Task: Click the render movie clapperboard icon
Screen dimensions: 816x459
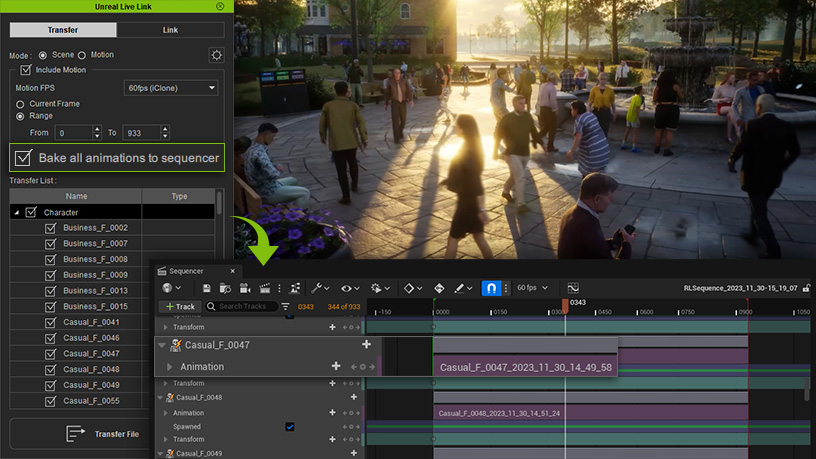Action: (x=264, y=288)
